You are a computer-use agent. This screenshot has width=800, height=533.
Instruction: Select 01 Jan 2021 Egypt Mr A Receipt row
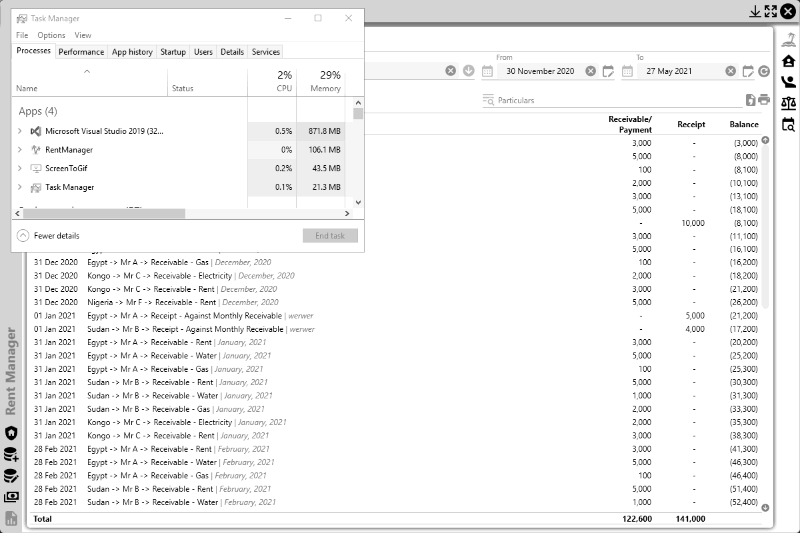(x=395, y=316)
